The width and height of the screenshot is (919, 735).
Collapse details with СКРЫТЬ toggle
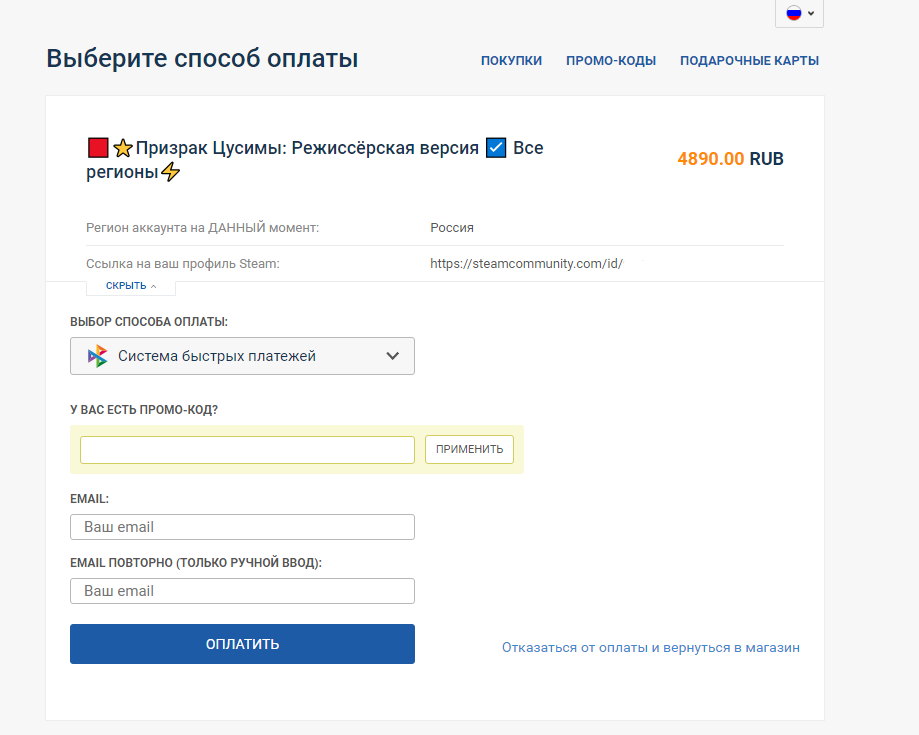click(131, 286)
